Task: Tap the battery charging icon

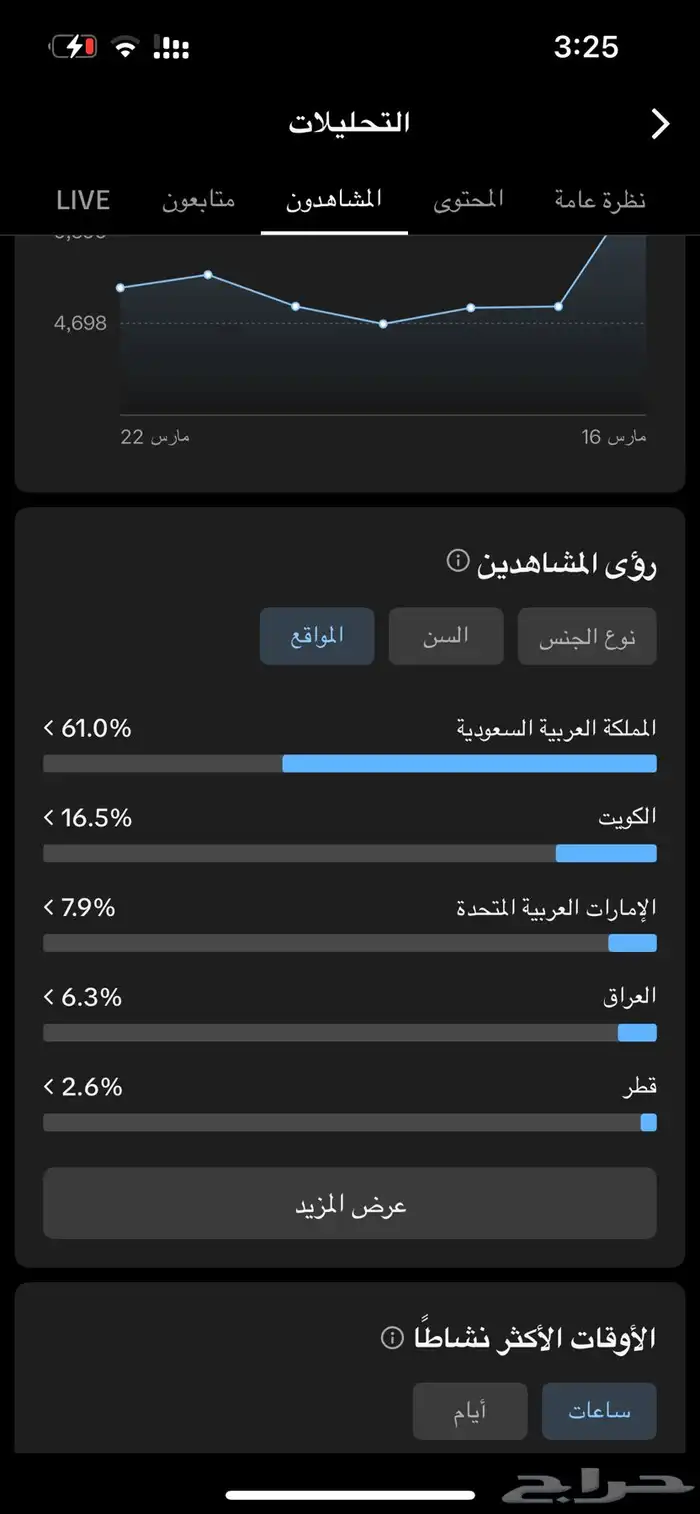Action: [72, 47]
